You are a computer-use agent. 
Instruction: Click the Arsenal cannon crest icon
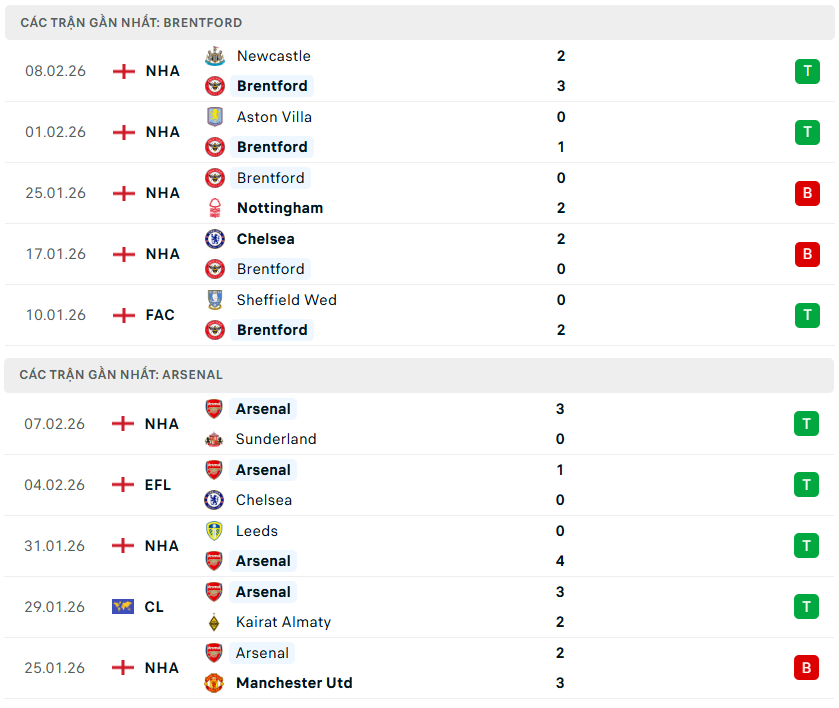point(213,408)
